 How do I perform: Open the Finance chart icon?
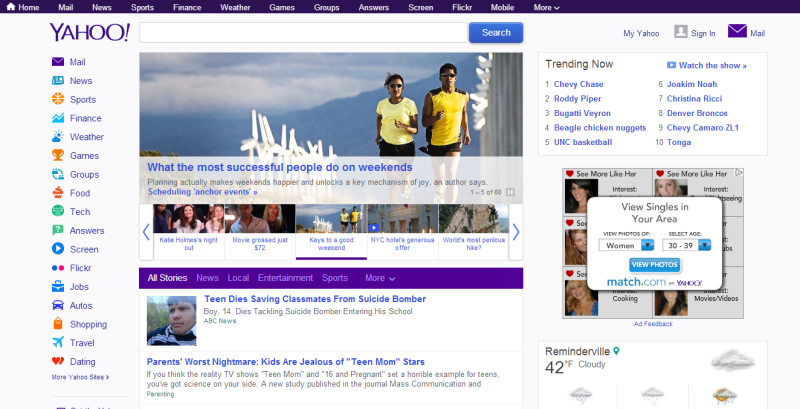coord(58,118)
